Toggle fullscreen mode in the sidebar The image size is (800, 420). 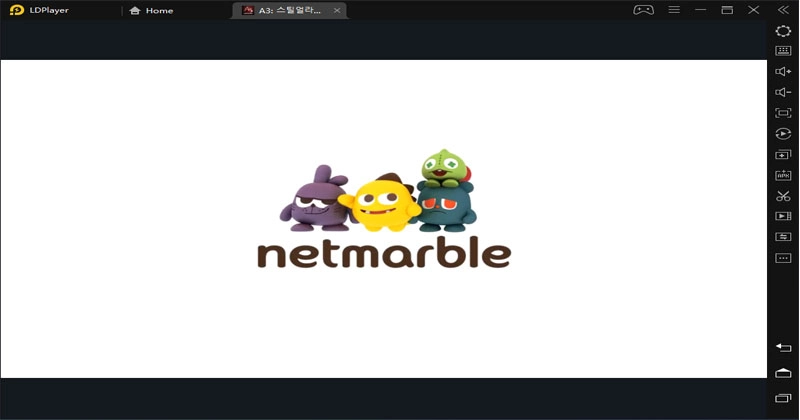(783, 113)
